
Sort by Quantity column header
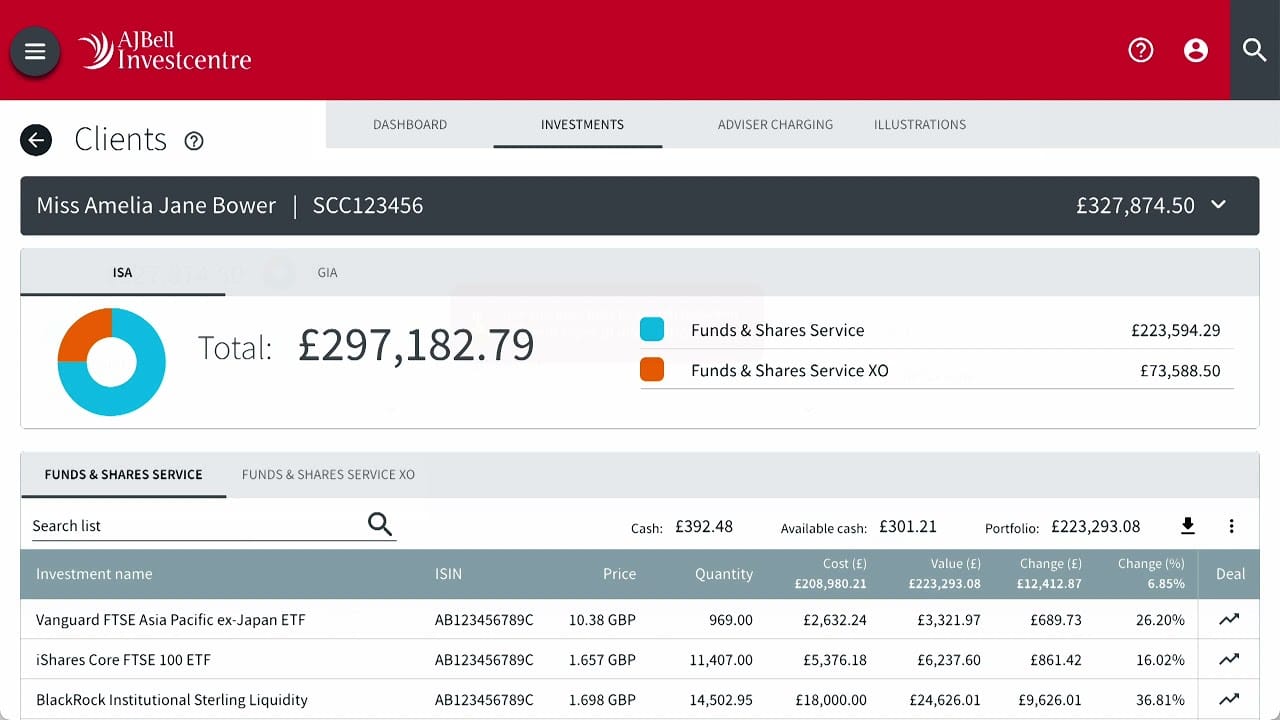(x=724, y=574)
